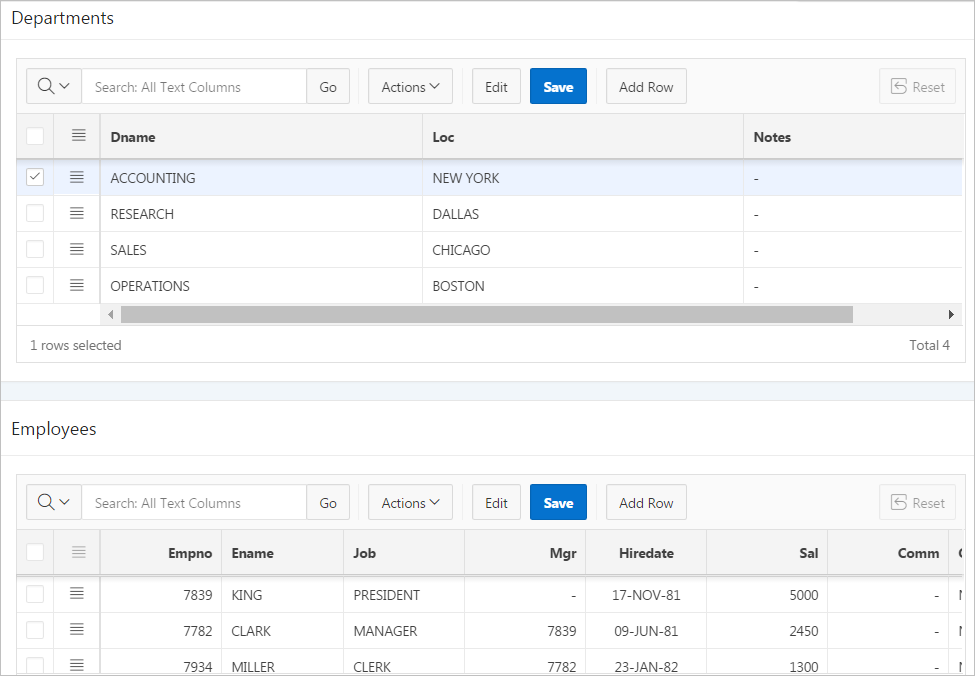Expand the Employees Actions menu
Image resolution: width=975 pixels, height=676 pixels.
pyautogui.click(x=410, y=502)
